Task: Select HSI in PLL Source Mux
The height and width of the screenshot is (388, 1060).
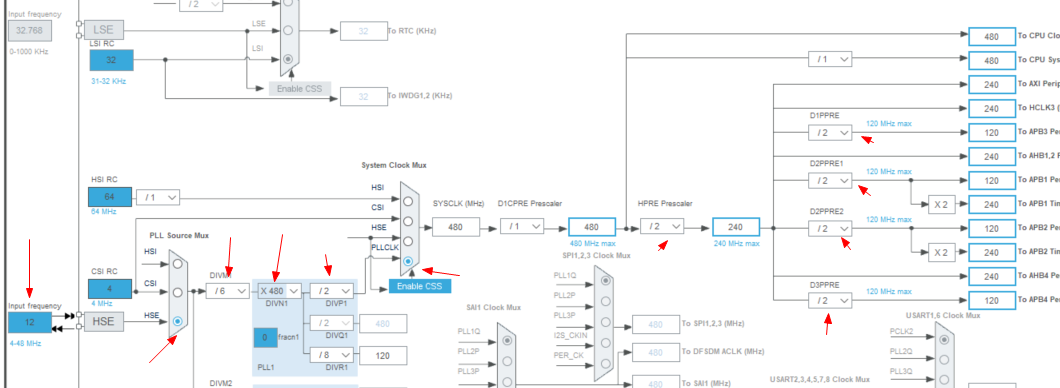Action: coord(177,264)
